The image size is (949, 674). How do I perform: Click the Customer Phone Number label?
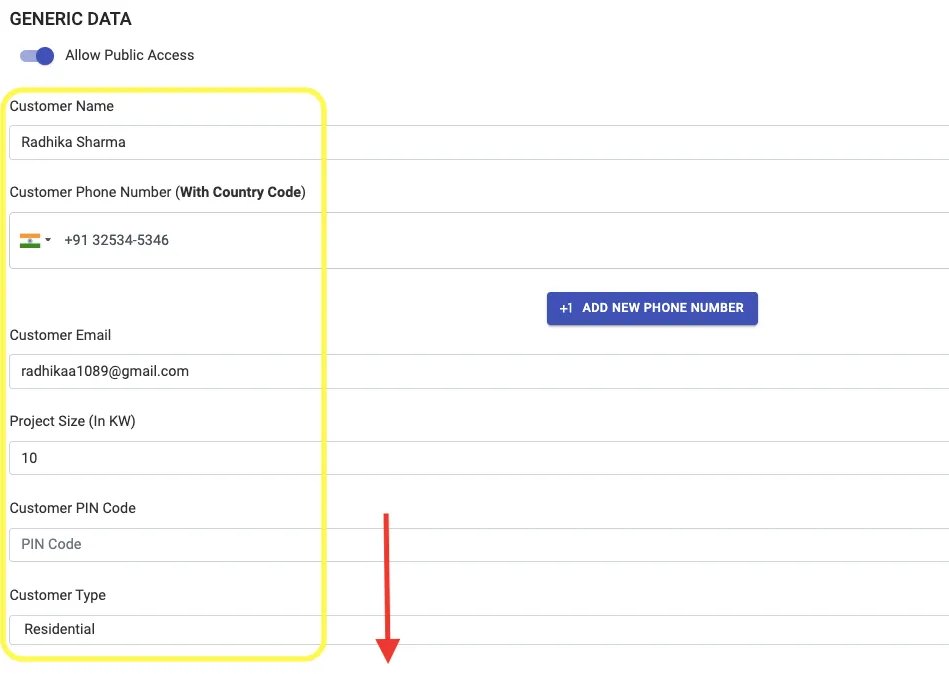point(157,192)
